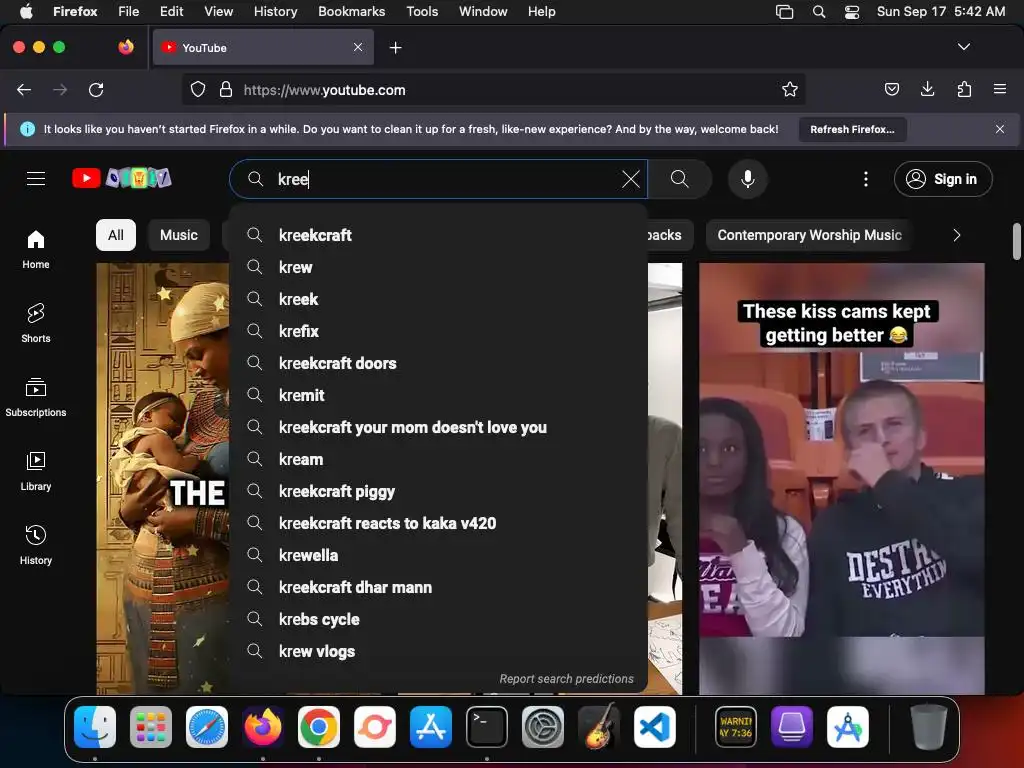Choose kreekcraft doors suggestion
This screenshot has width=1024, height=768.
click(438, 363)
